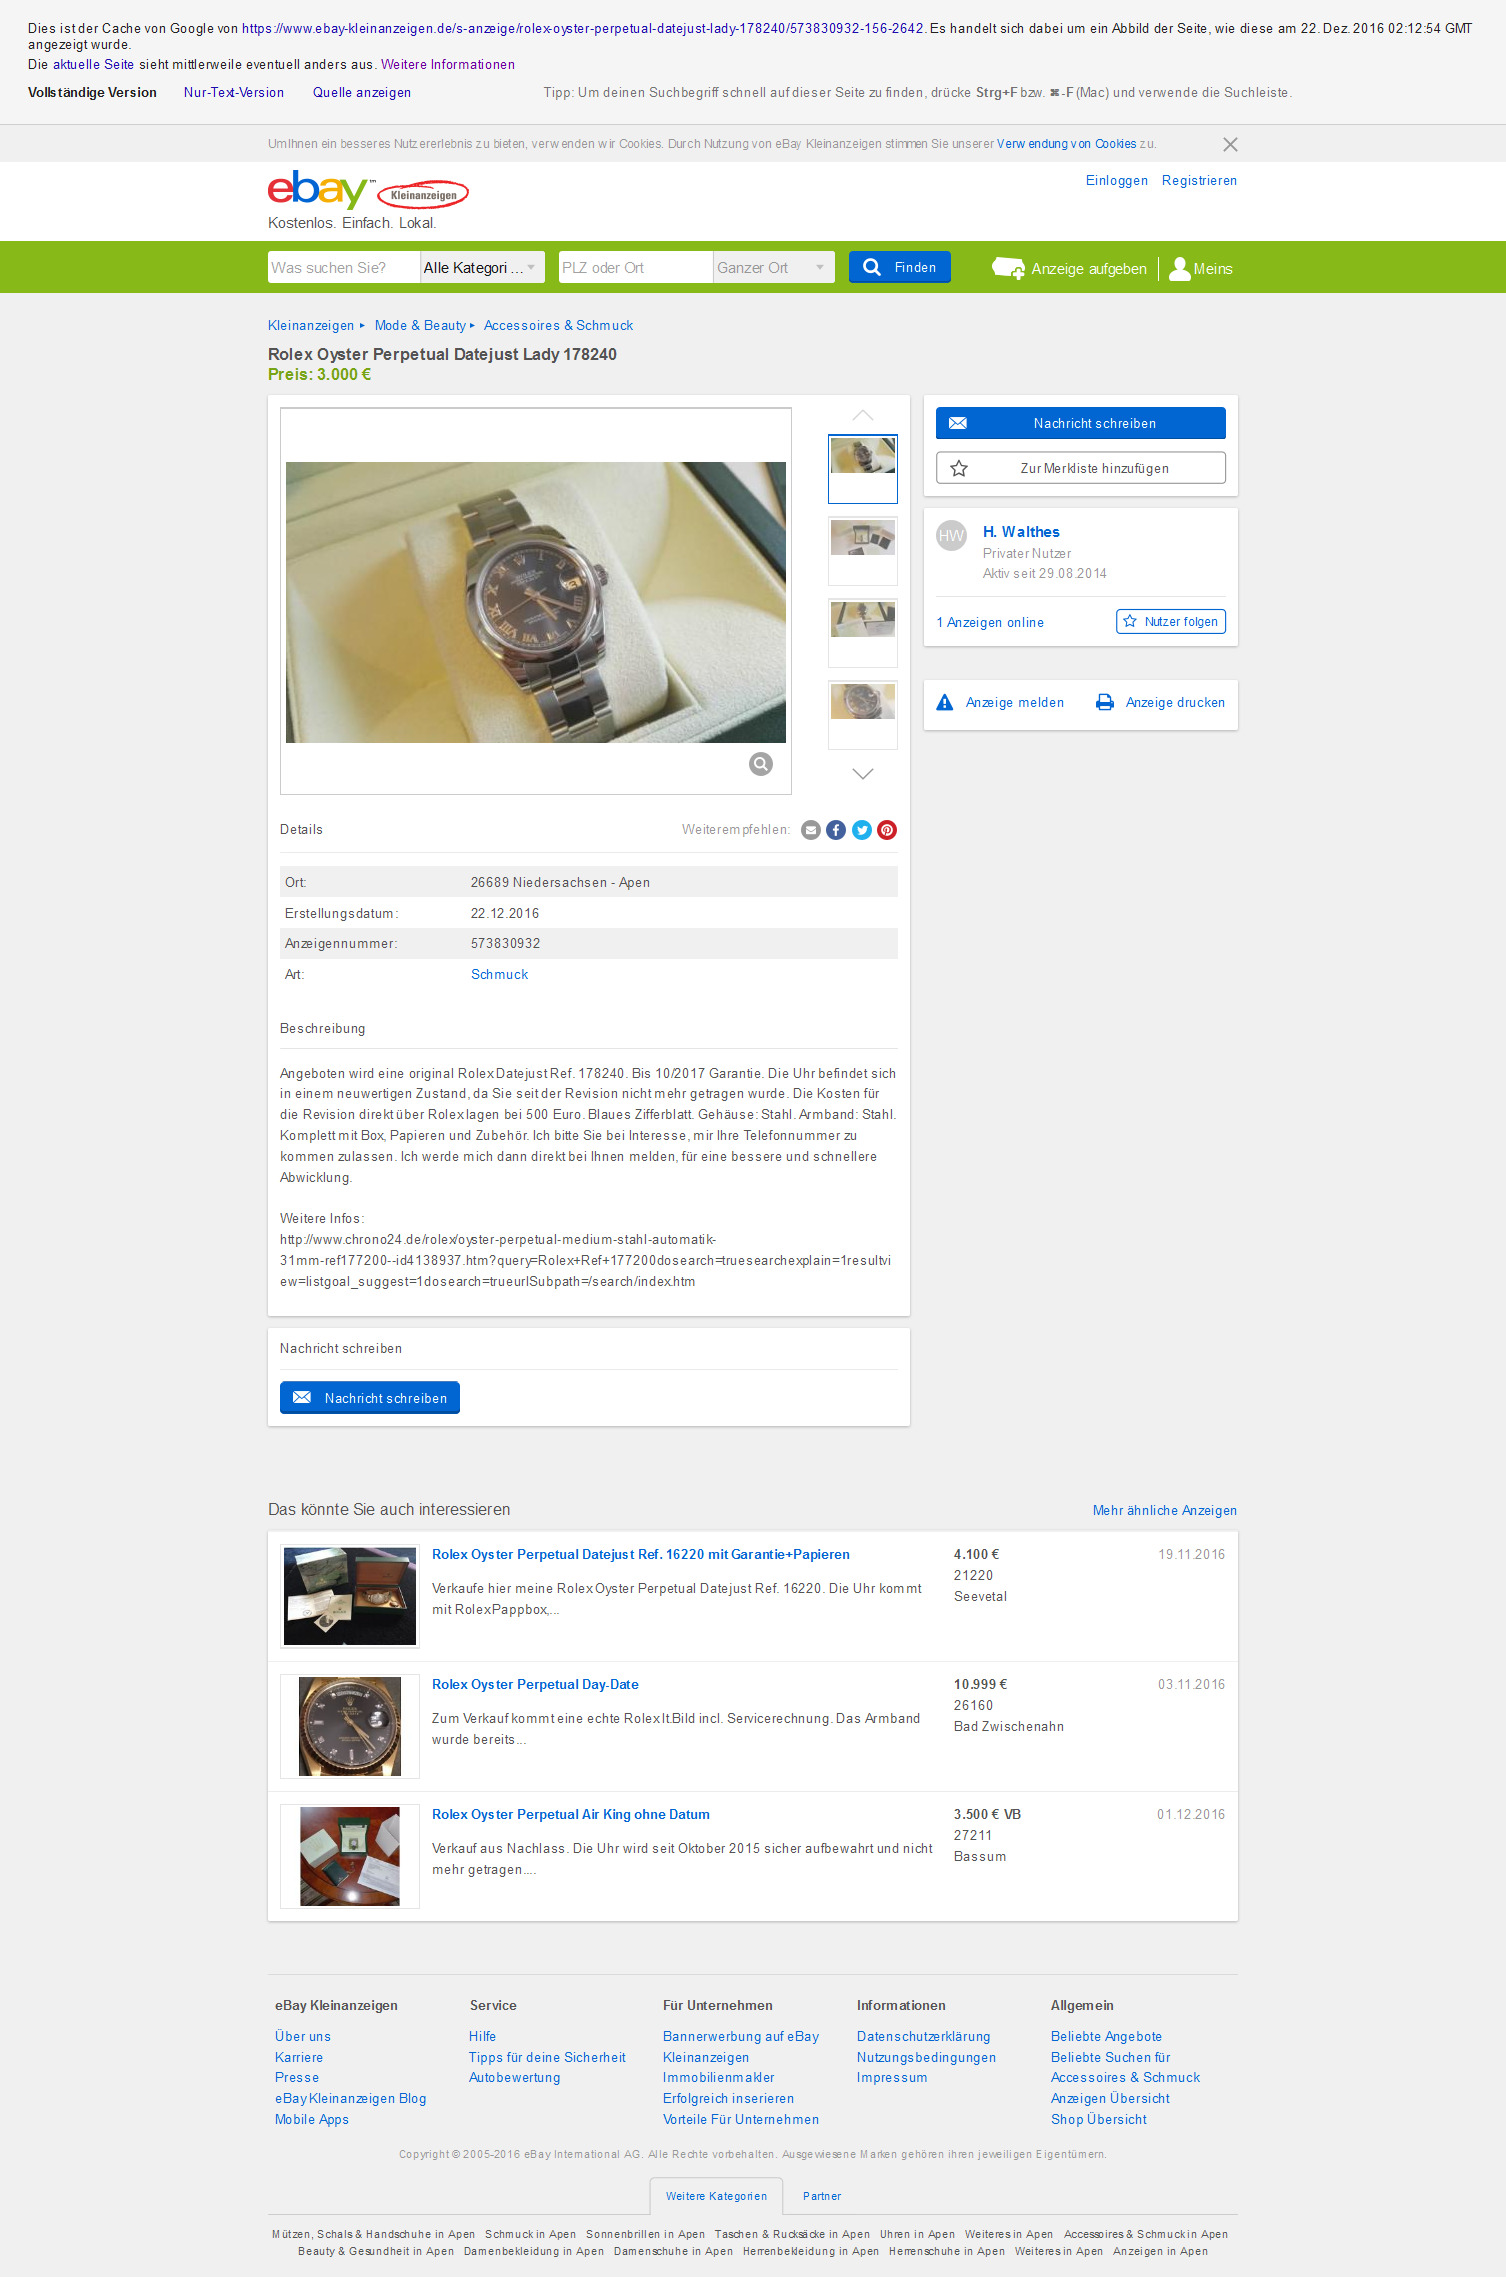Share the listing via the Pinterest icon
The height and width of the screenshot is (2277, 1506).
tap(887, 830)
